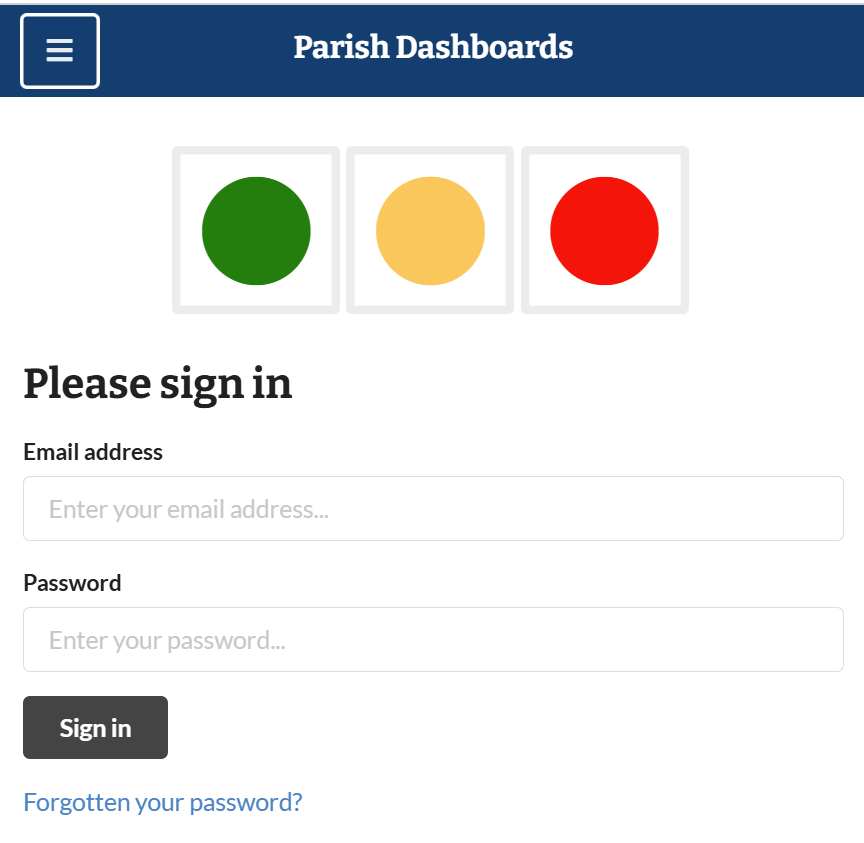Click the Password field label
The width and height of the screenshot is (864, 843).
(x=72, y=583)
